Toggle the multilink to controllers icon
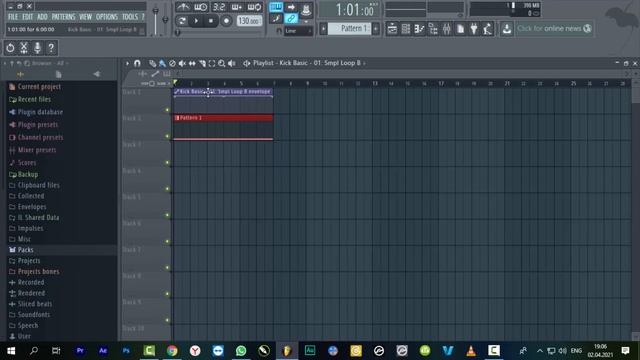 pyautogui.click(x=291, y=18)
